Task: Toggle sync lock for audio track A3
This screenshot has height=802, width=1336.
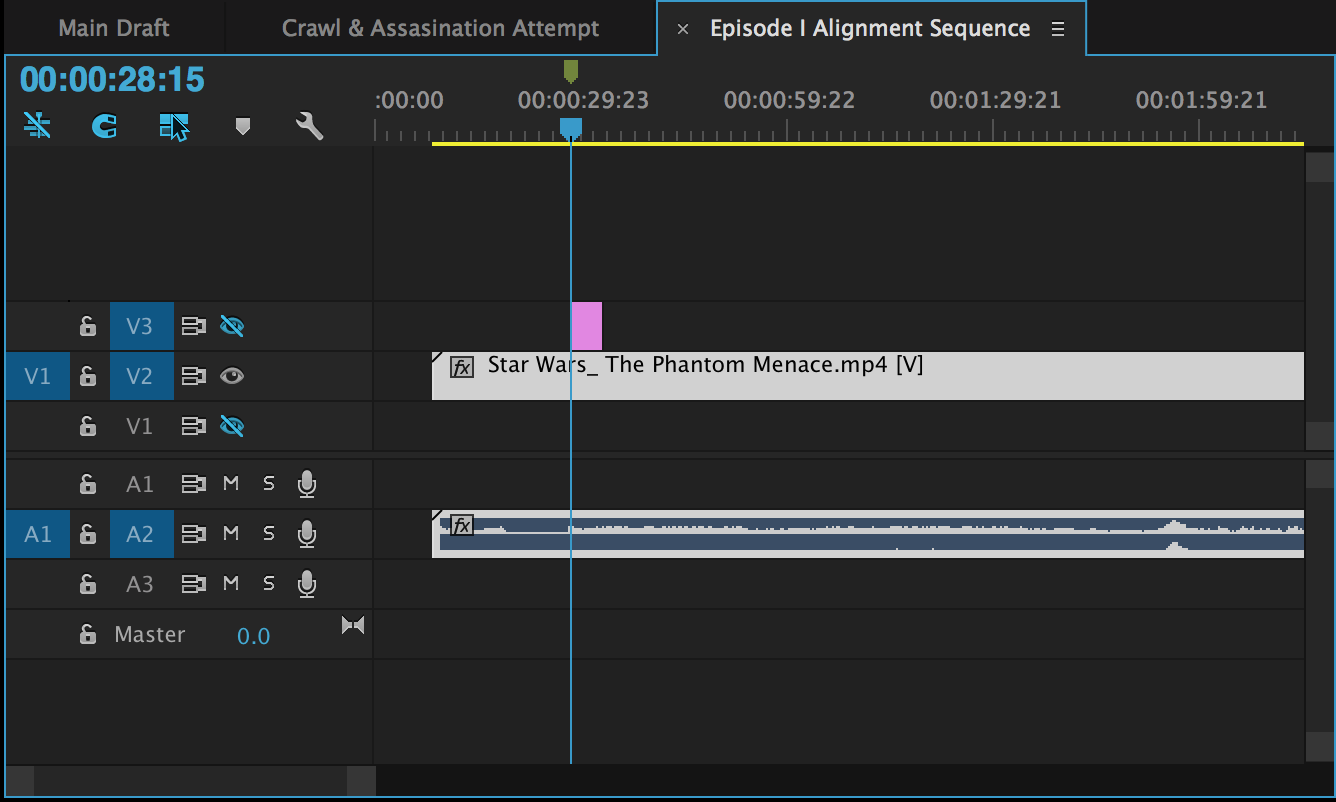Action: (193, 584)
